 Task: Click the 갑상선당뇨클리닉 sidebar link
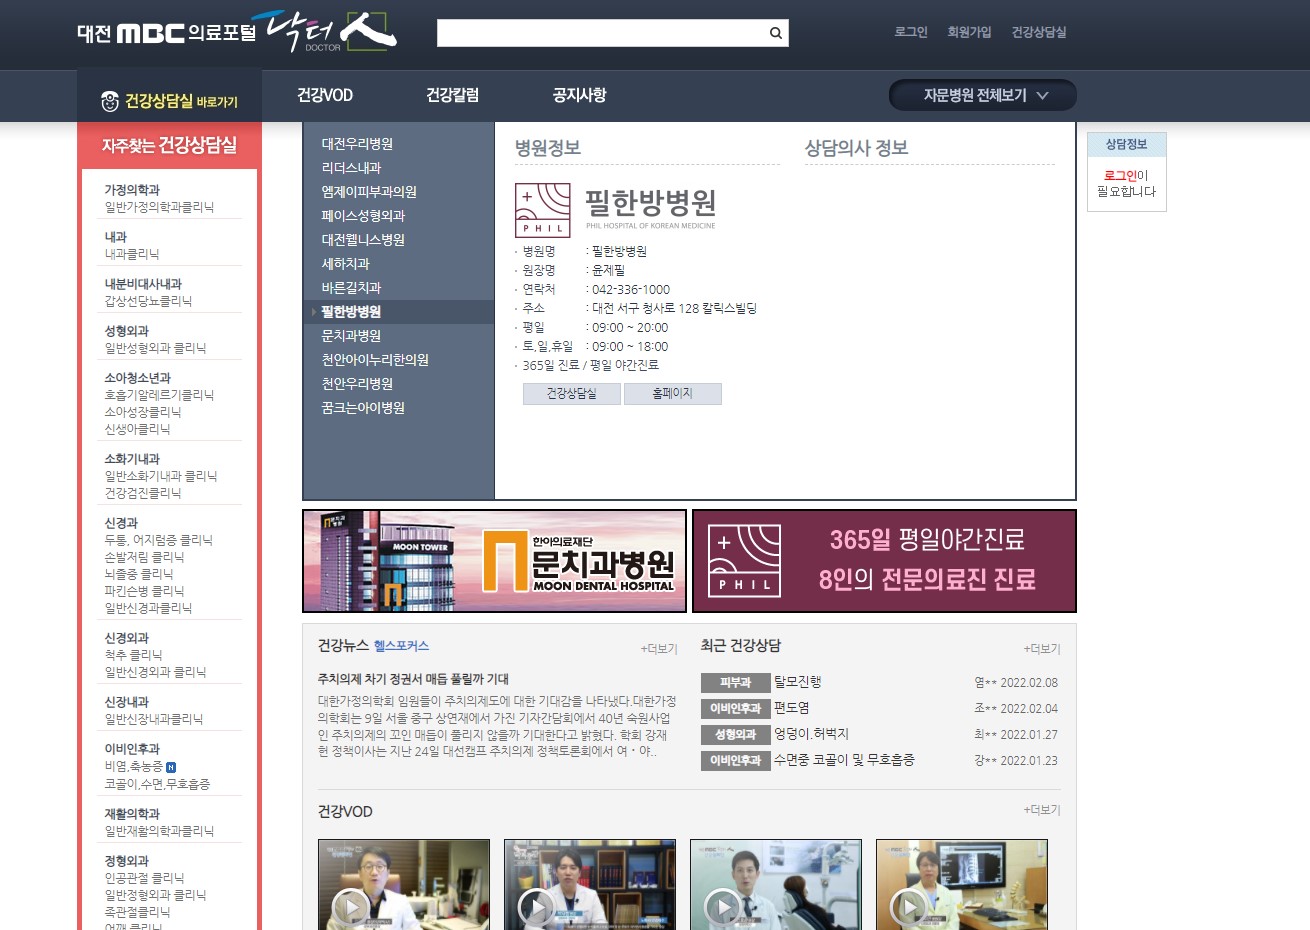(x=148, y=301)
